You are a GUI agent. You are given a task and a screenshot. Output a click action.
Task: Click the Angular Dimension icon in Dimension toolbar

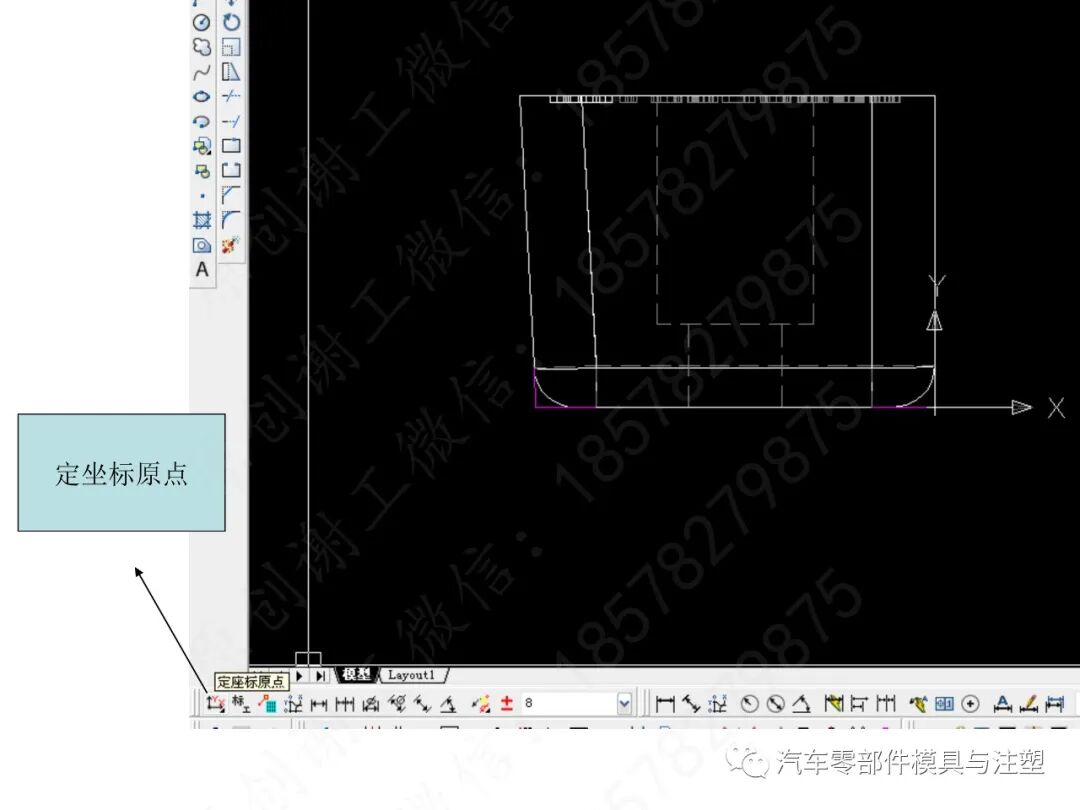click(801, 703)
